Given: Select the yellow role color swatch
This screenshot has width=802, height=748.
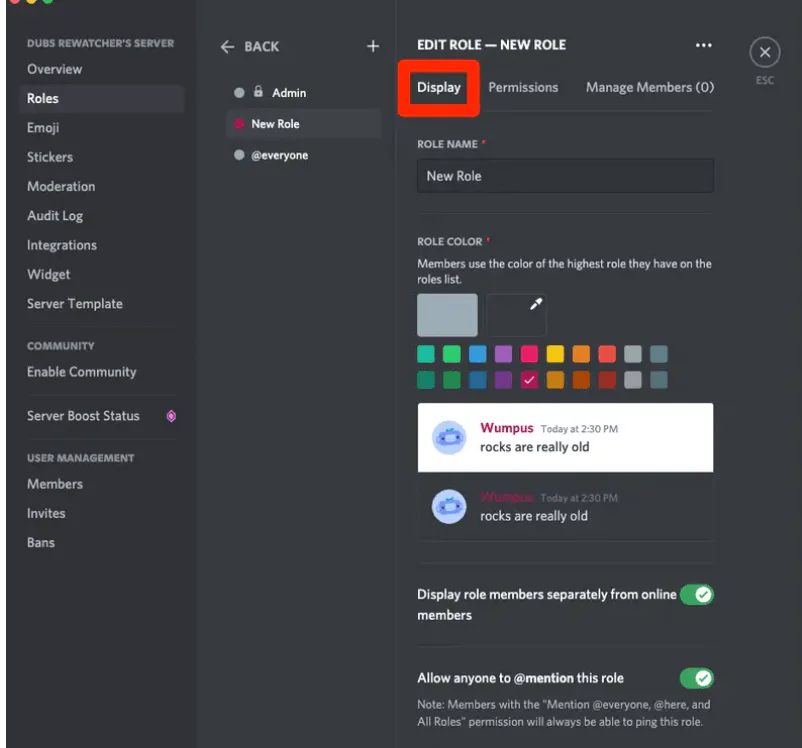Looking at the screenshot, I should tap(555, 353).
